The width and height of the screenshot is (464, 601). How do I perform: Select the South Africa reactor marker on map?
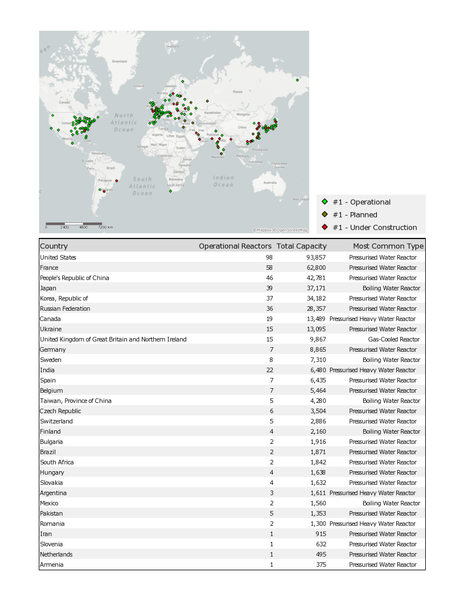pos(171,191)
